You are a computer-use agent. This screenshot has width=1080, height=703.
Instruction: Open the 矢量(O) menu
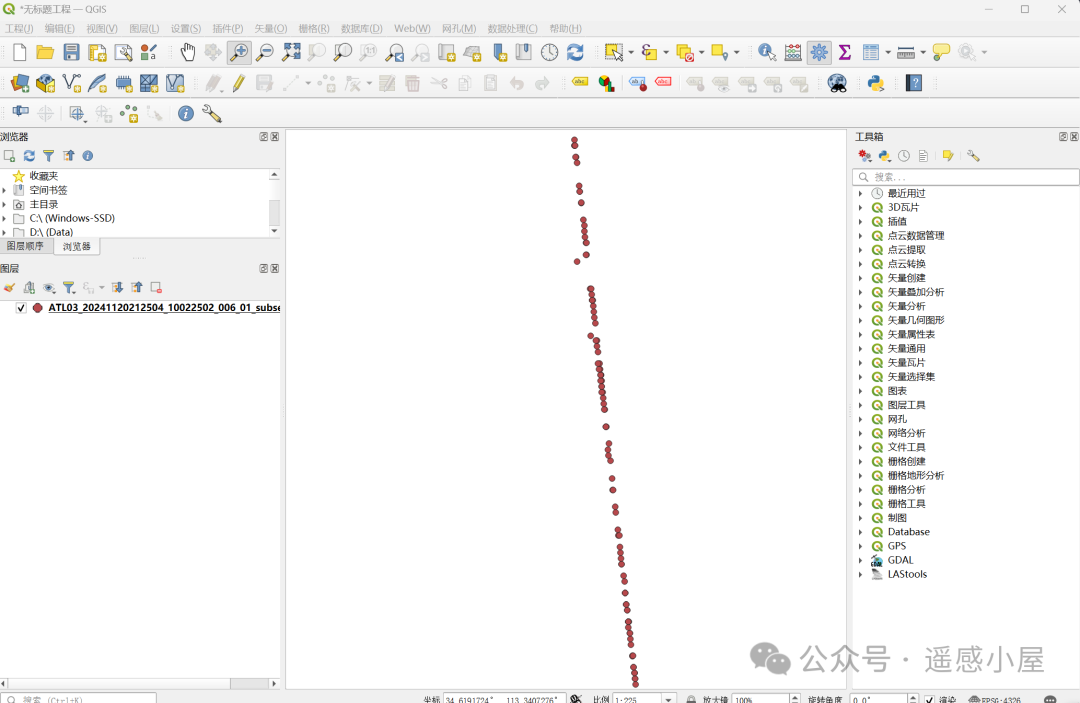[x=271, y=28]
